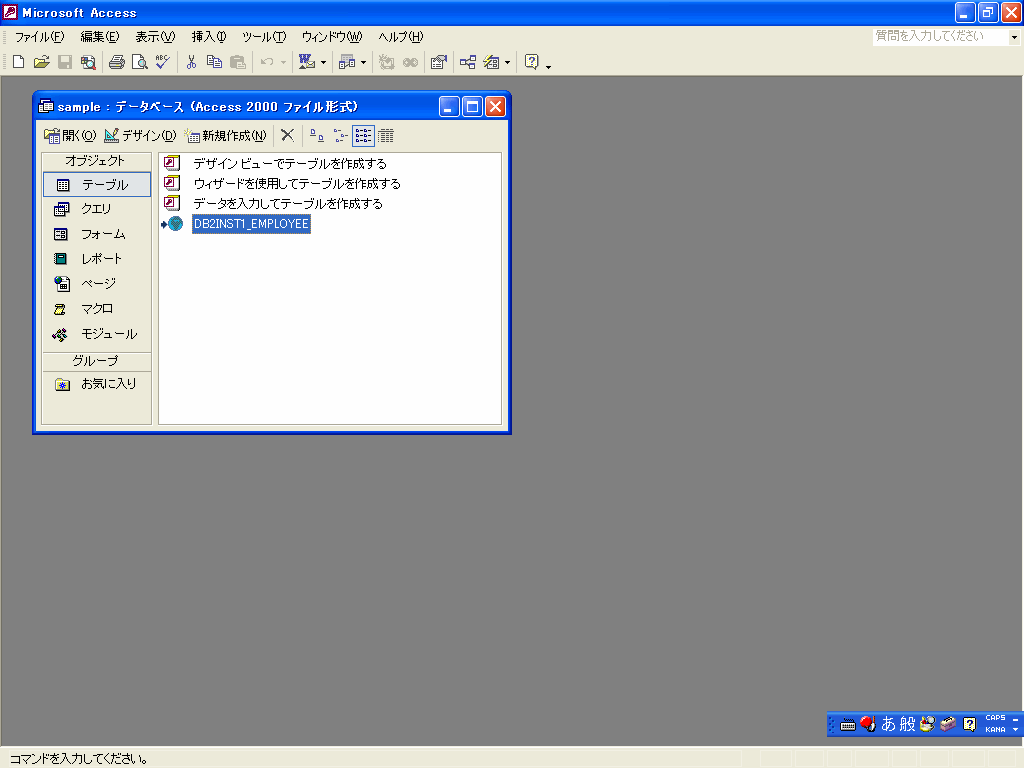
Task: Switch to Details view
Action: tap(386, 135)
